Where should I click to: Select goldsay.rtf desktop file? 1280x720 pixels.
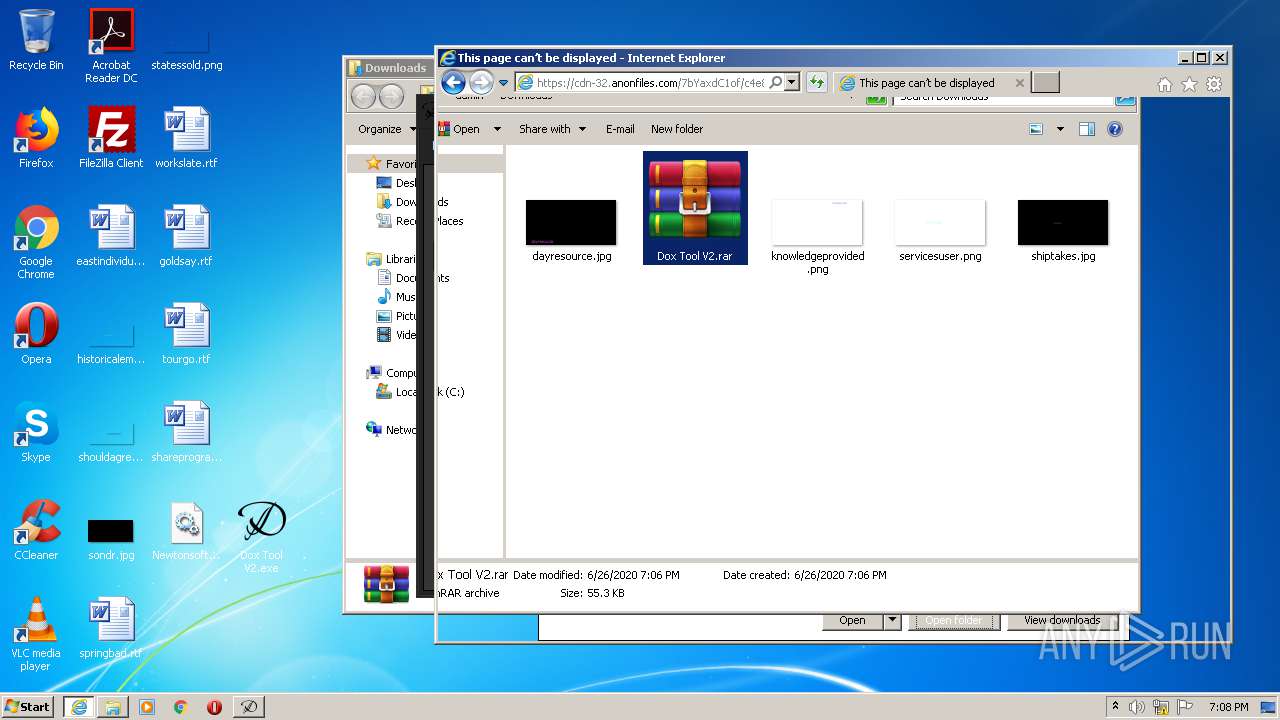click(x=187, y=236)
